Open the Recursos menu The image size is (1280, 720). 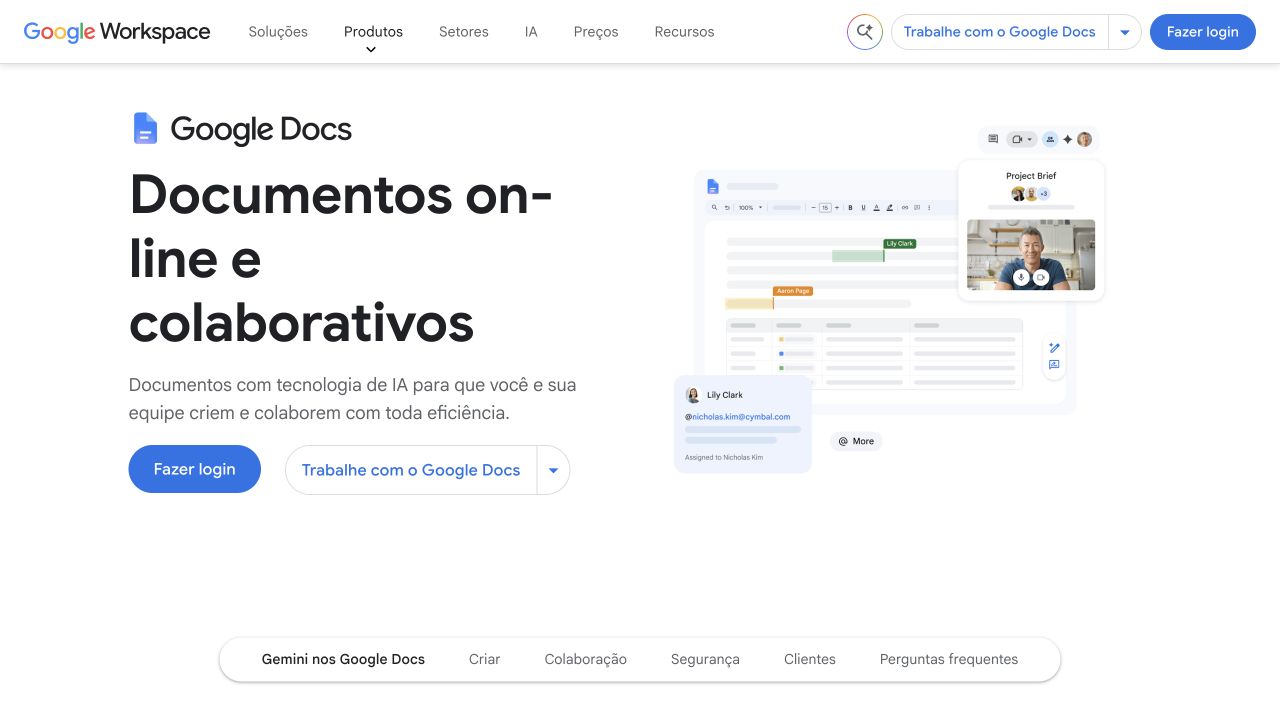coord(684,32)
